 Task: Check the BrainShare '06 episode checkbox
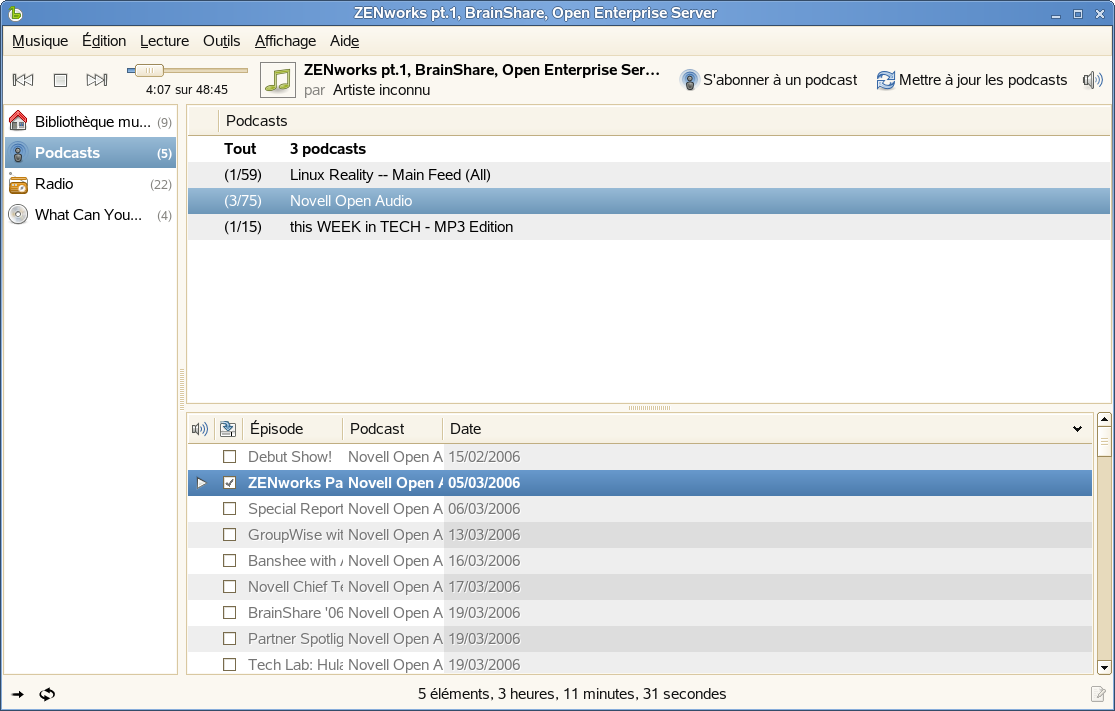coord(229,612)
